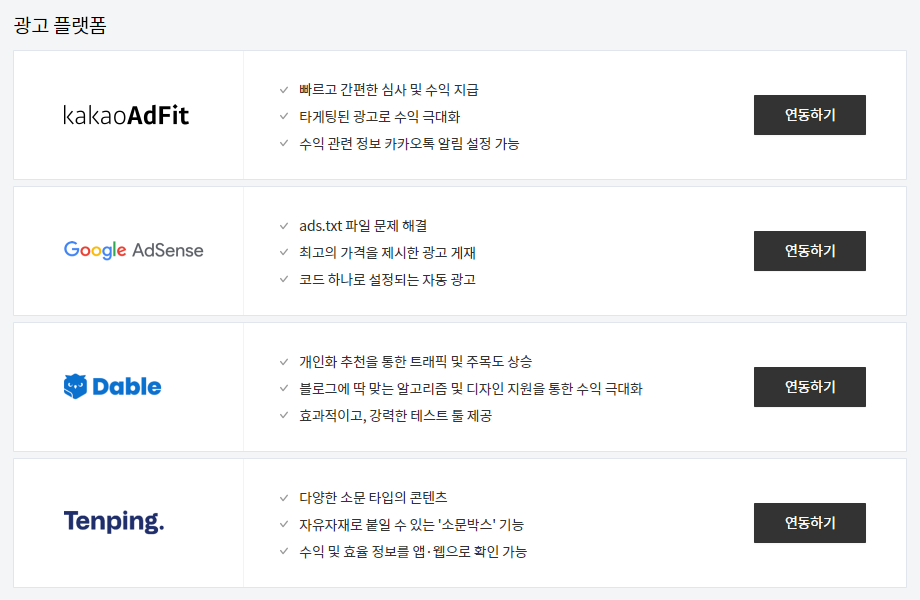Click checkmark beside ads.txt 파일 문제 해결

click(x=284, y=226)
